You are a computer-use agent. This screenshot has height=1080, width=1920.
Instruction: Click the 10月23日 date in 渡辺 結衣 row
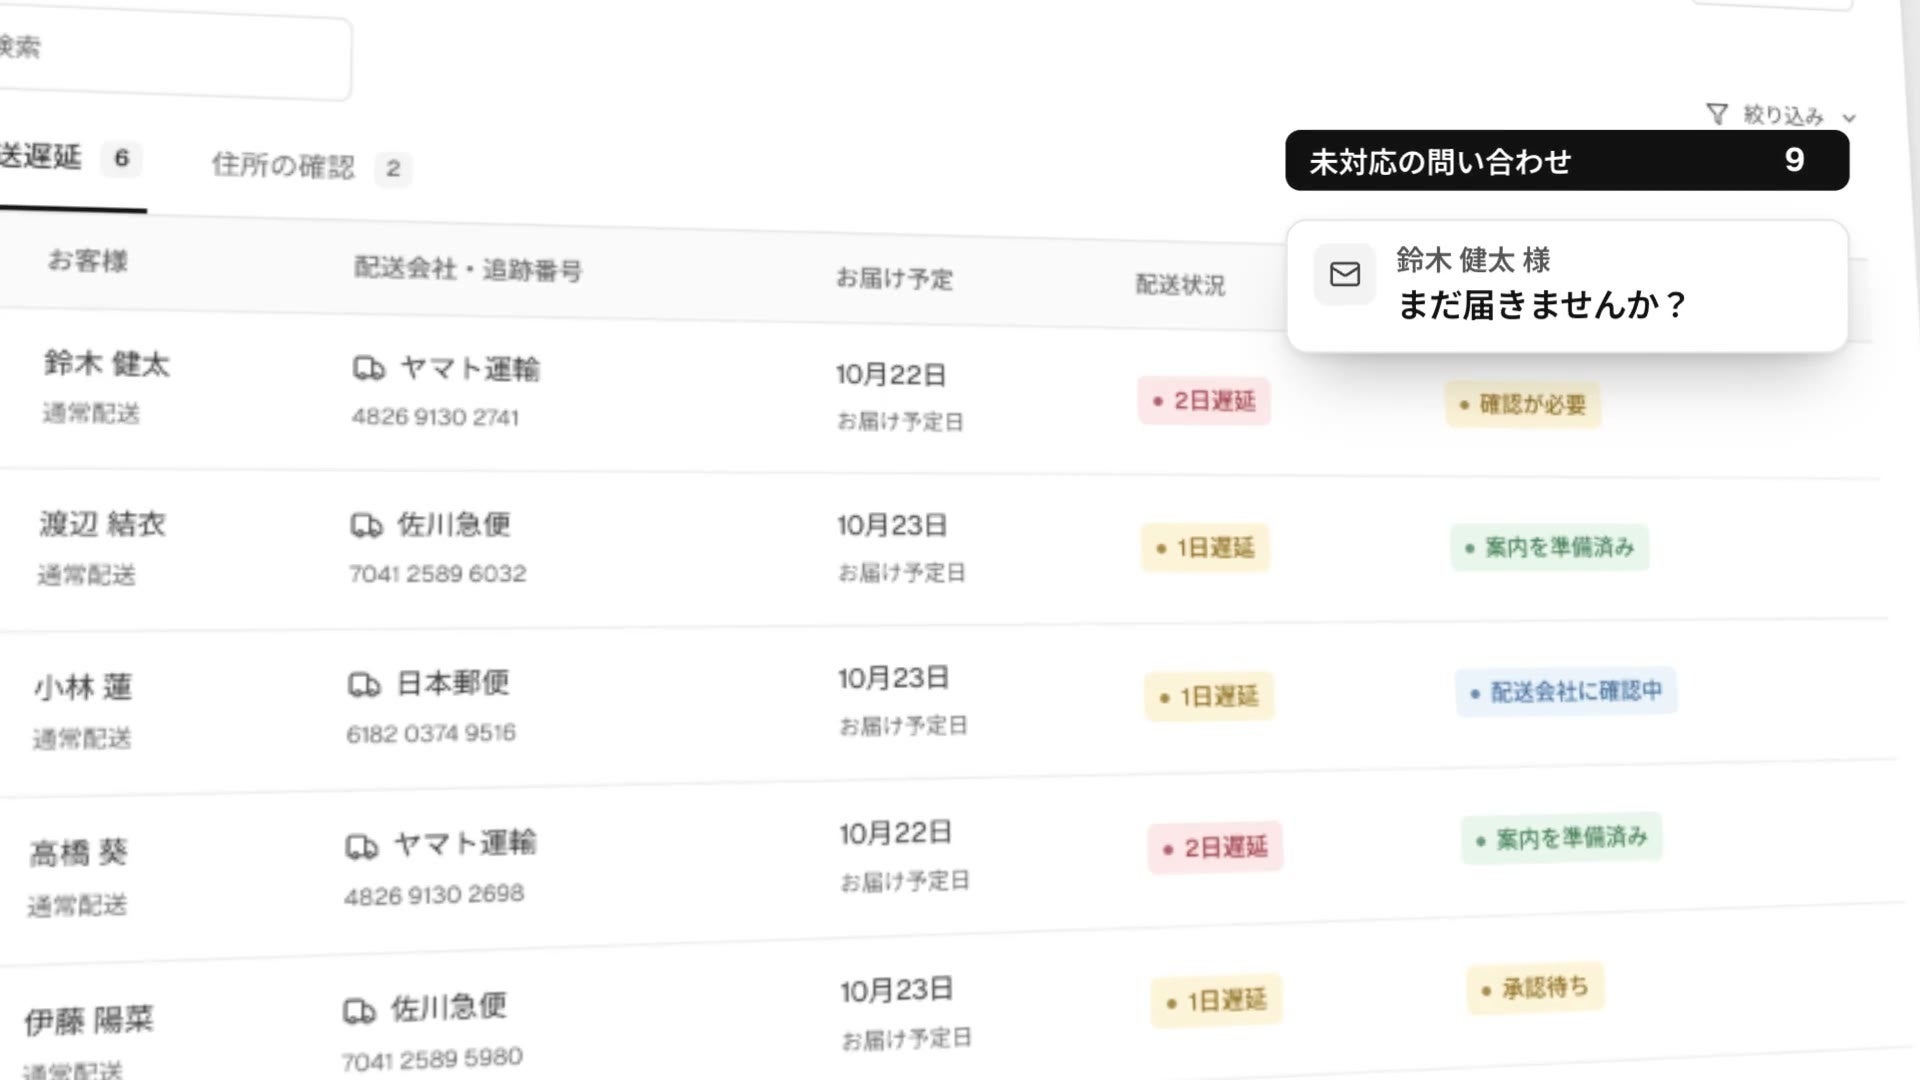pos(892,525)
